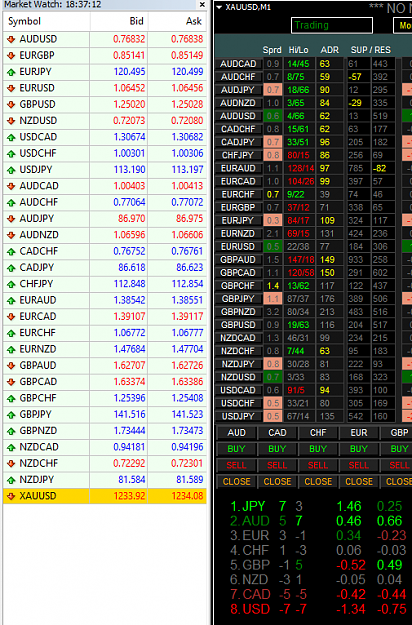
Task: Click the AUDUSD down arrow icon in Market Watch
Action: point(11,39)
